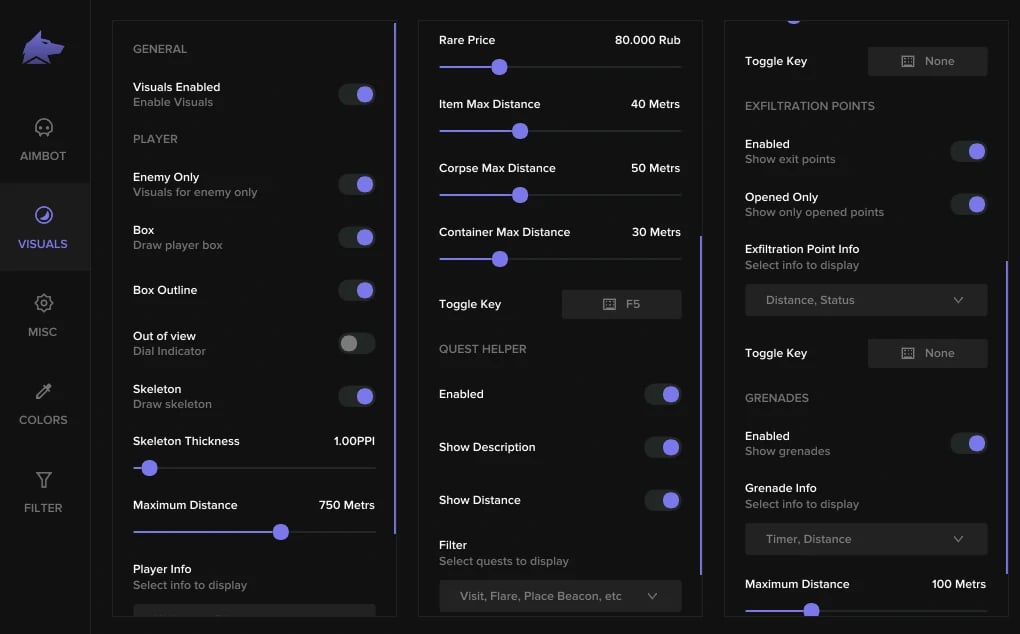The width and height of the screenshot is (1020, 634).
Task: Click the Aimbot skull icon
Action: point(43,127)
